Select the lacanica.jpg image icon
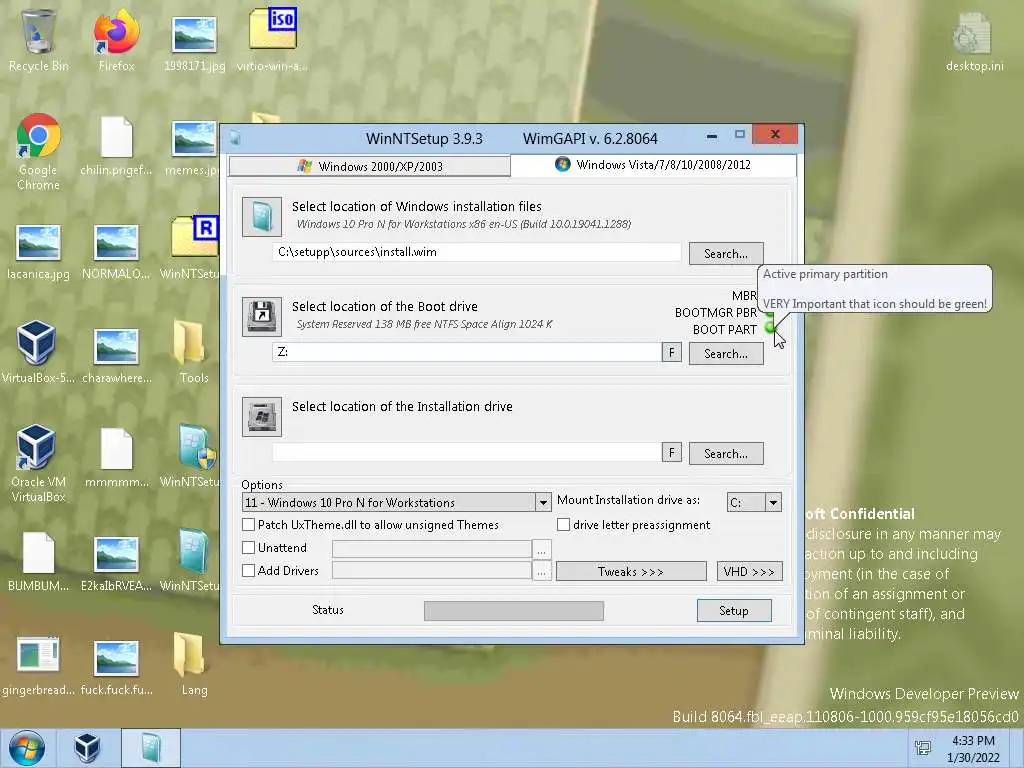This screenshot has height=768, width=1024. click(x=38, y=251)
